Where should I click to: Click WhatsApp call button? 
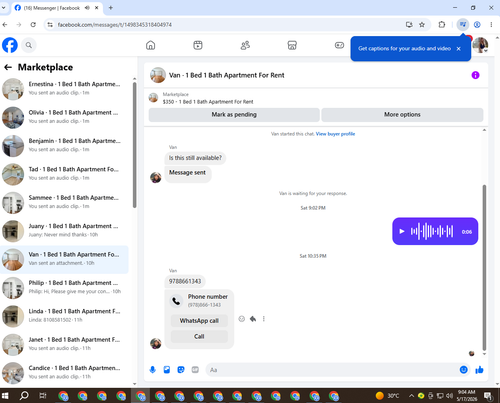click(x=199, y=321)
